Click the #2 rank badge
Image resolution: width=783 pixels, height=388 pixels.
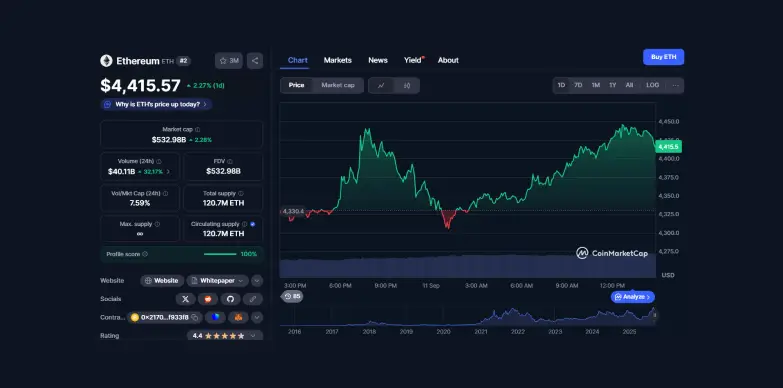(183, 61)
